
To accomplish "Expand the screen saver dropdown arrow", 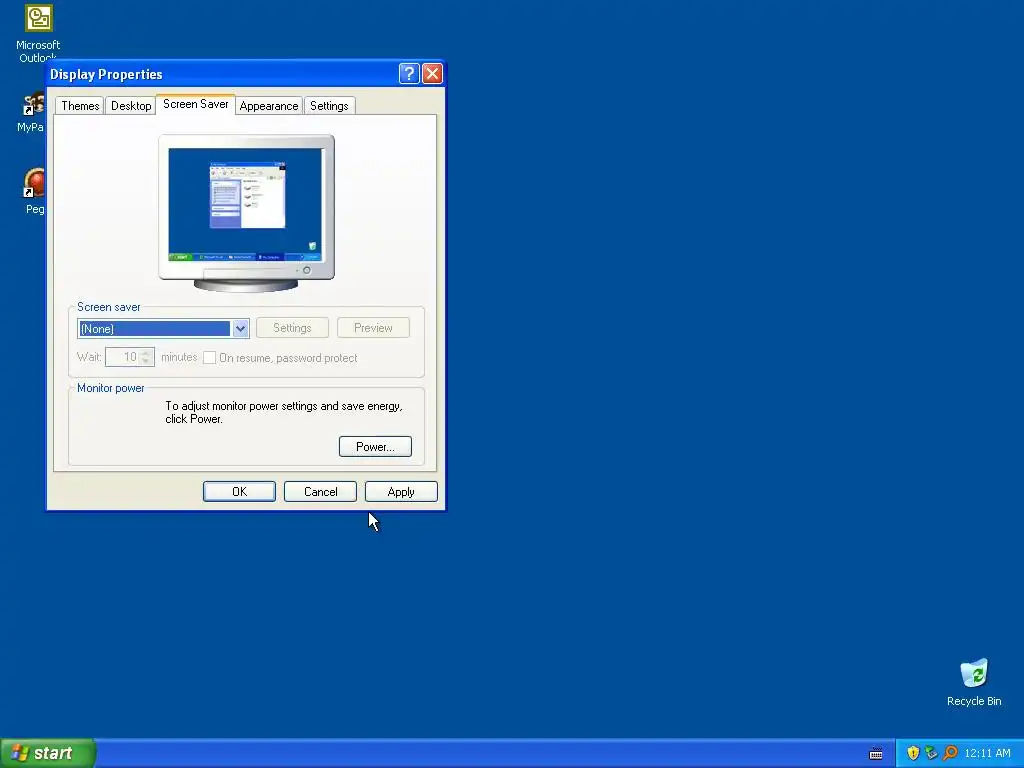I will click(240, 328).
